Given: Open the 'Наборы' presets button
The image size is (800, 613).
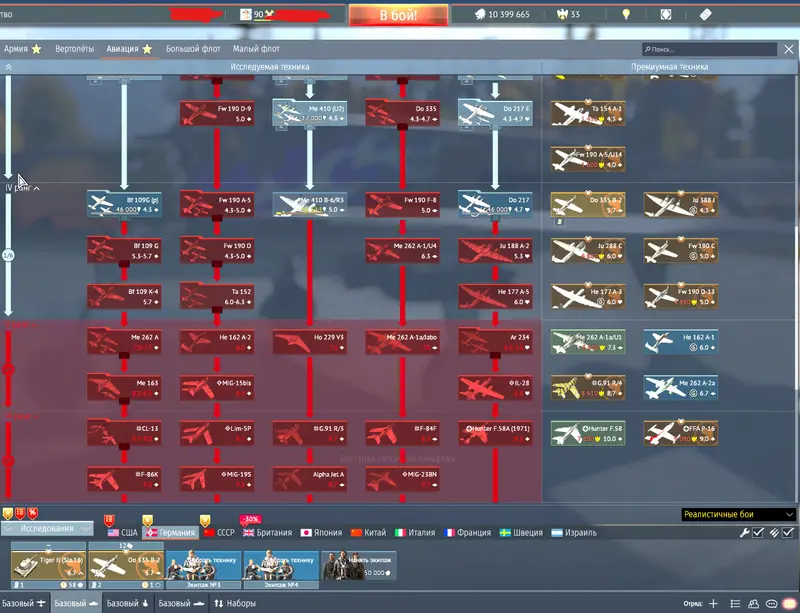Looking at the screenshot, I should tap(236, 603).
